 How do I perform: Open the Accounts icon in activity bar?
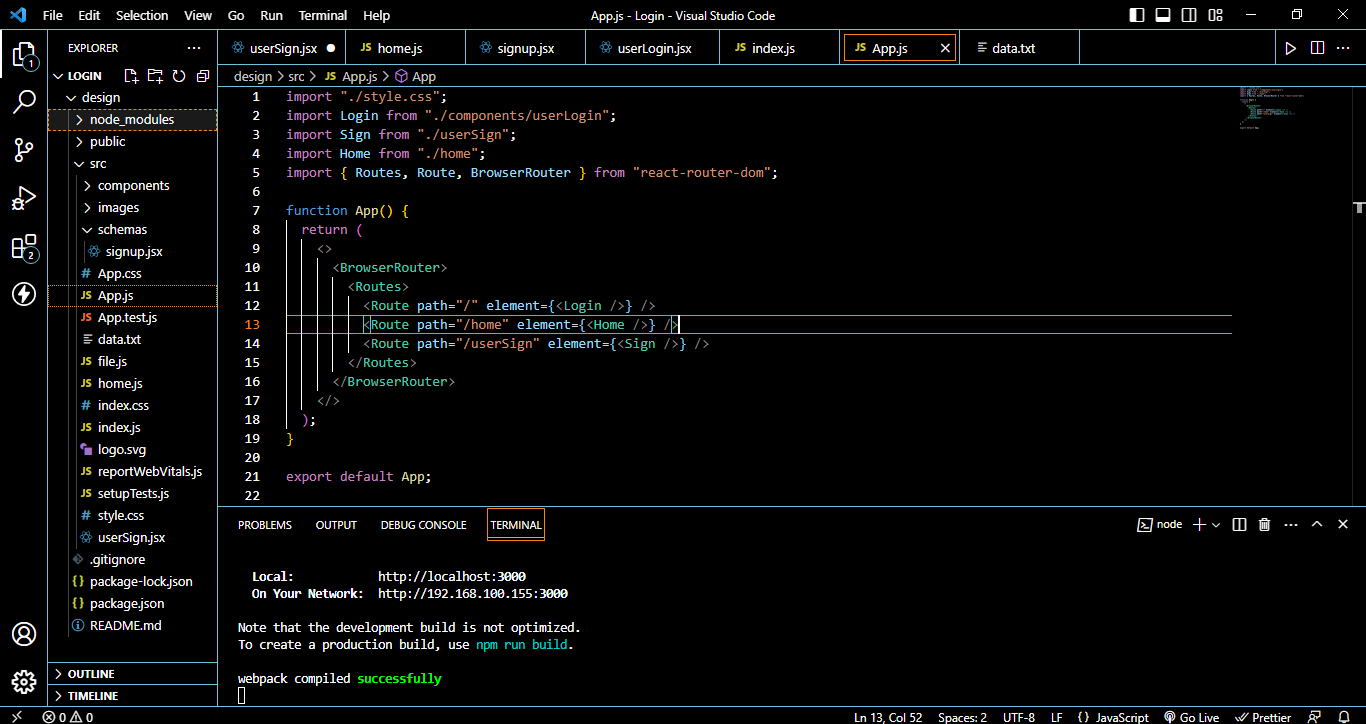pos(24,634)
